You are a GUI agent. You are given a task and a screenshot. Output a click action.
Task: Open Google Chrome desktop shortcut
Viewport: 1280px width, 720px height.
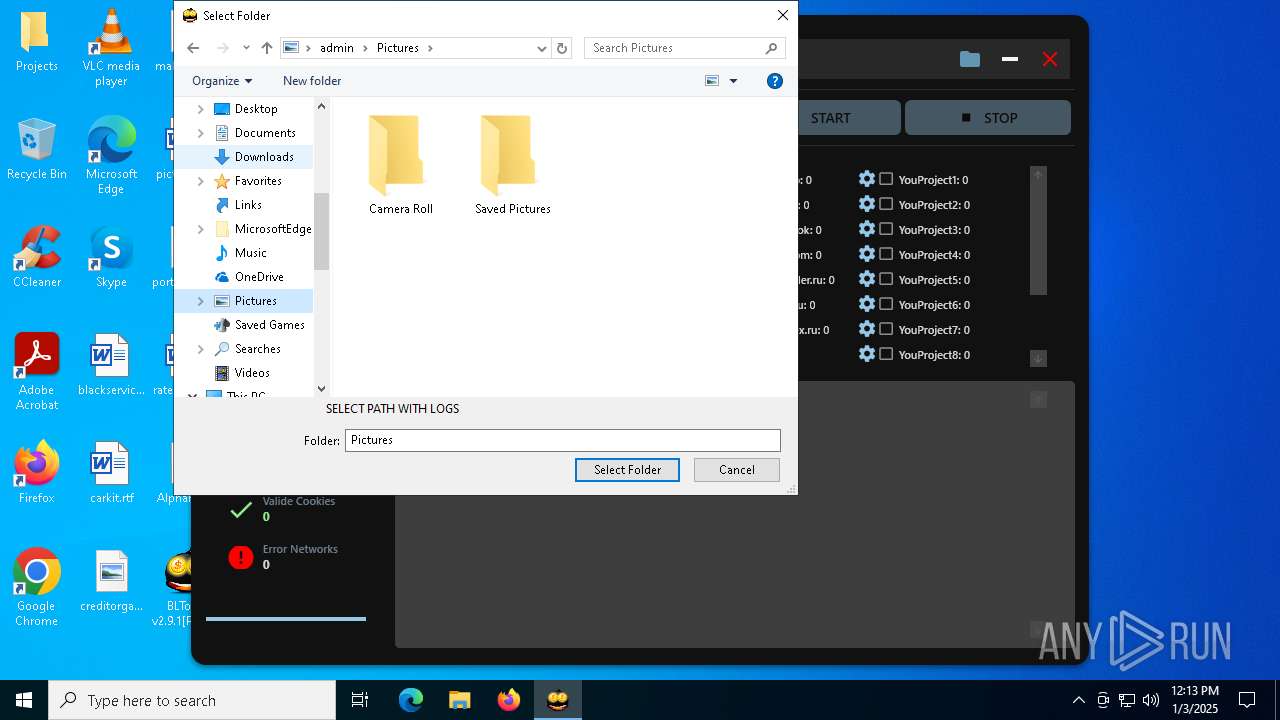tap(37, 588)
